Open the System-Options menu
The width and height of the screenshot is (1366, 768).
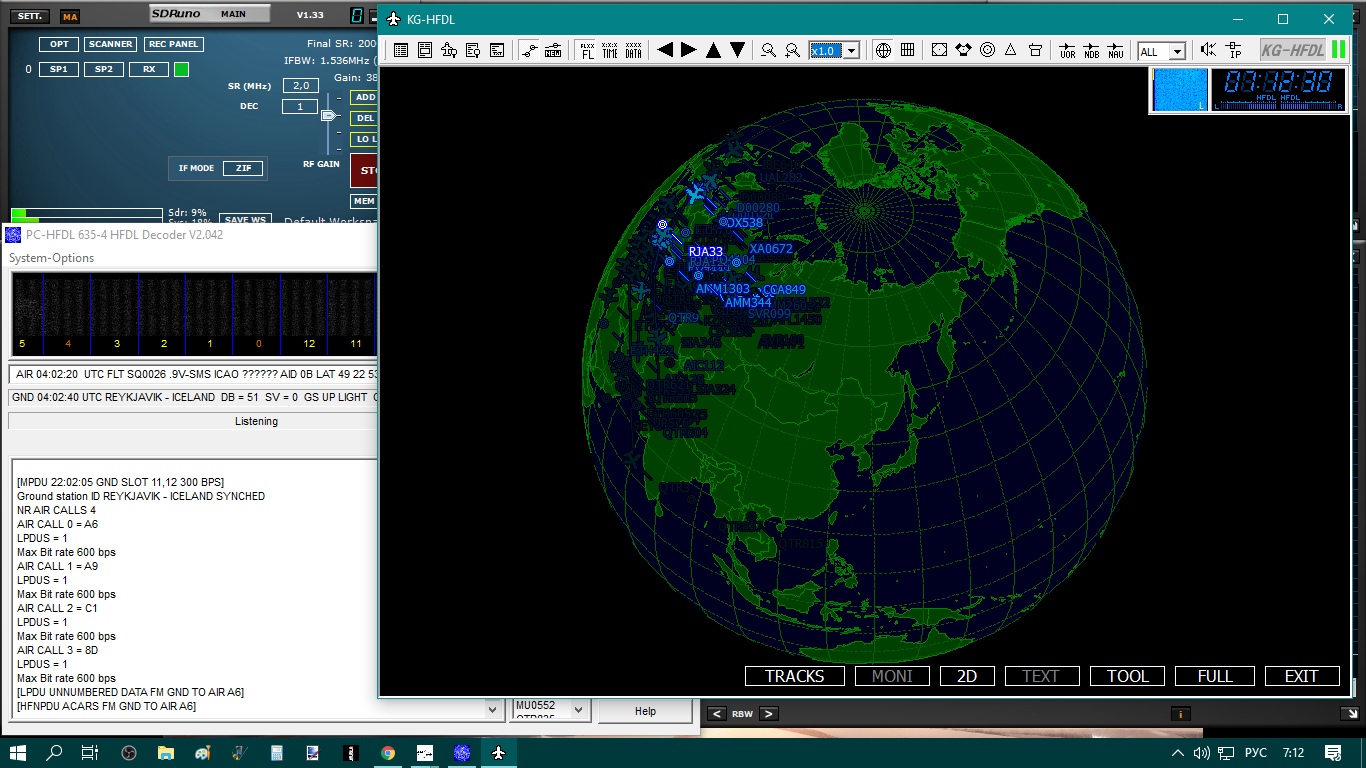tap(52, 258)
